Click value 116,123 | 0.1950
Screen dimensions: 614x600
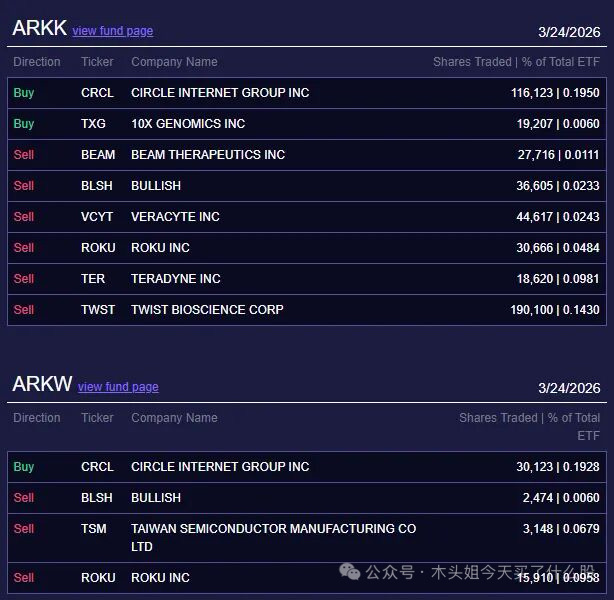[555, 93]
